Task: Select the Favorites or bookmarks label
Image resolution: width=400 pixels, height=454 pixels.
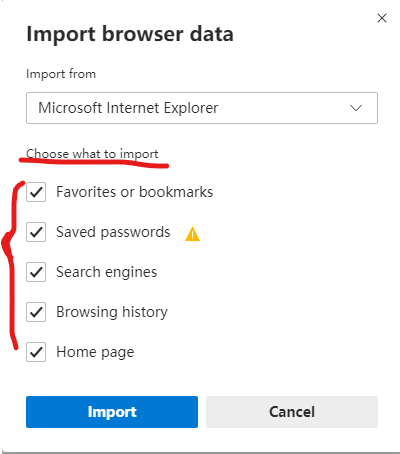Action: (134, 192)
